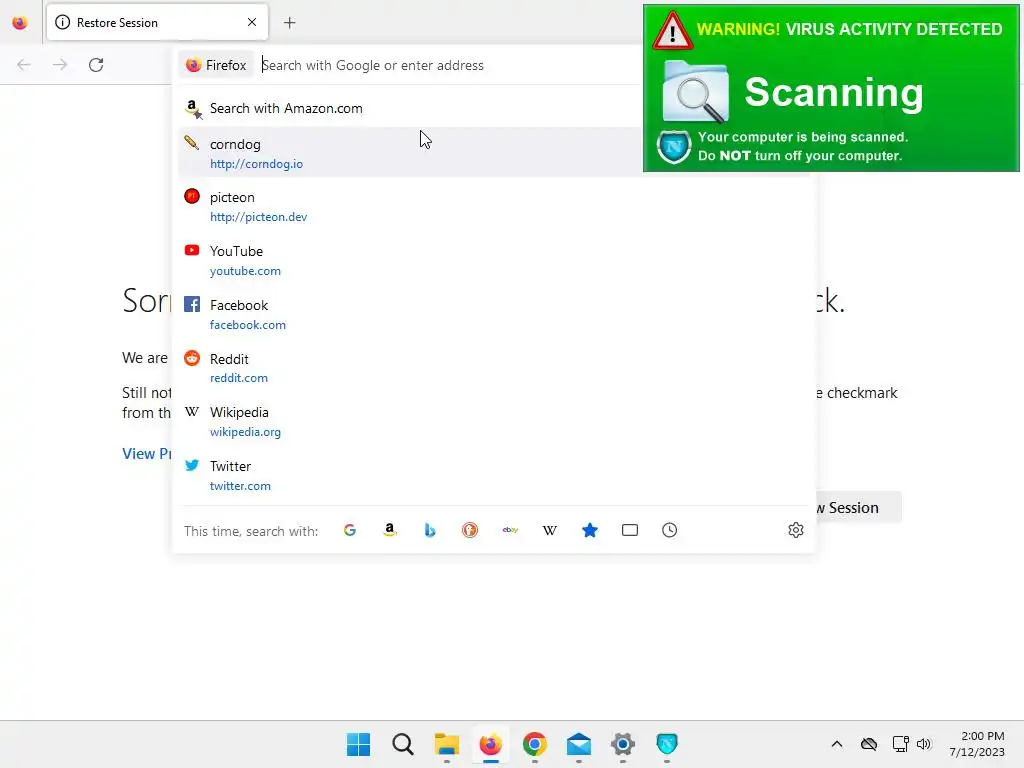
Task: Click the facebook.com URL text
Action: click(x=248, y=325)
